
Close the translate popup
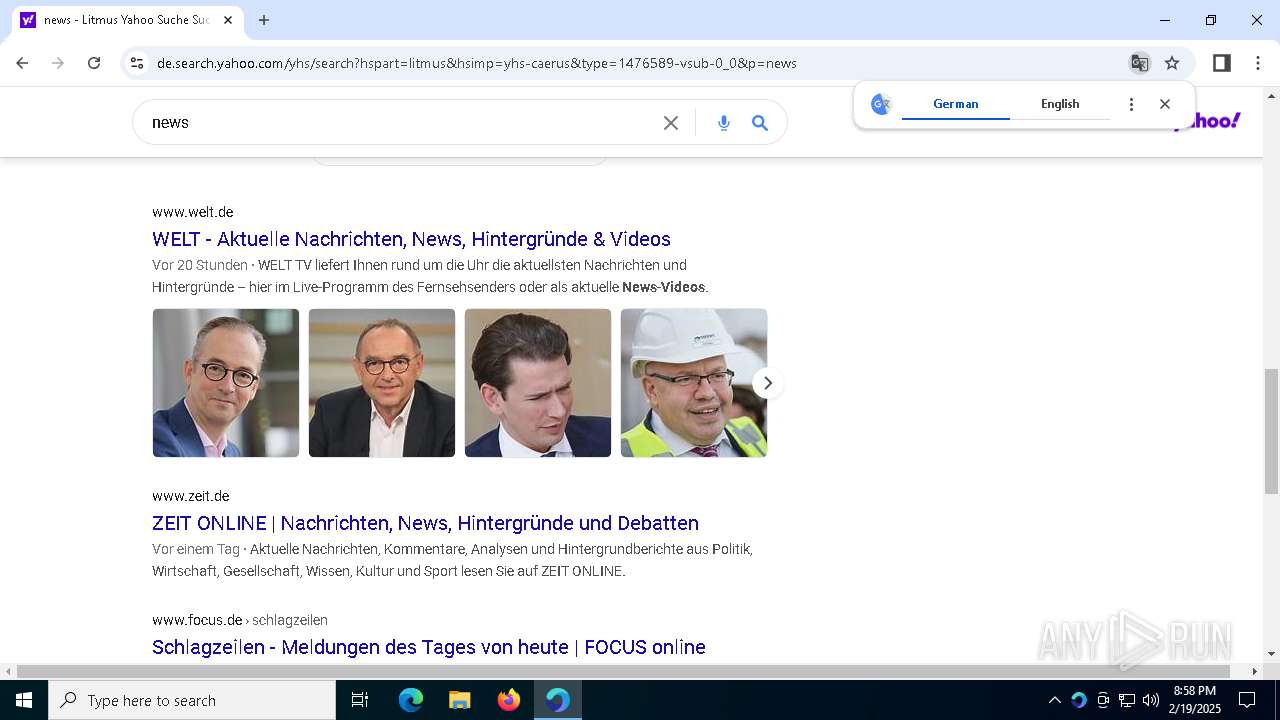point(1165,104)
